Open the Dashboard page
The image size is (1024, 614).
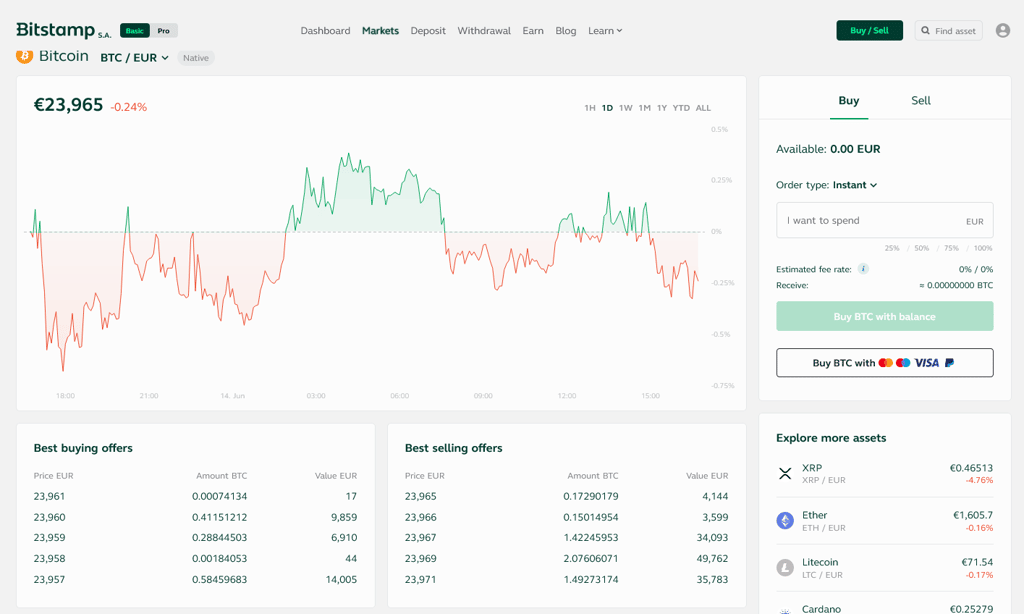pos(325,31)
